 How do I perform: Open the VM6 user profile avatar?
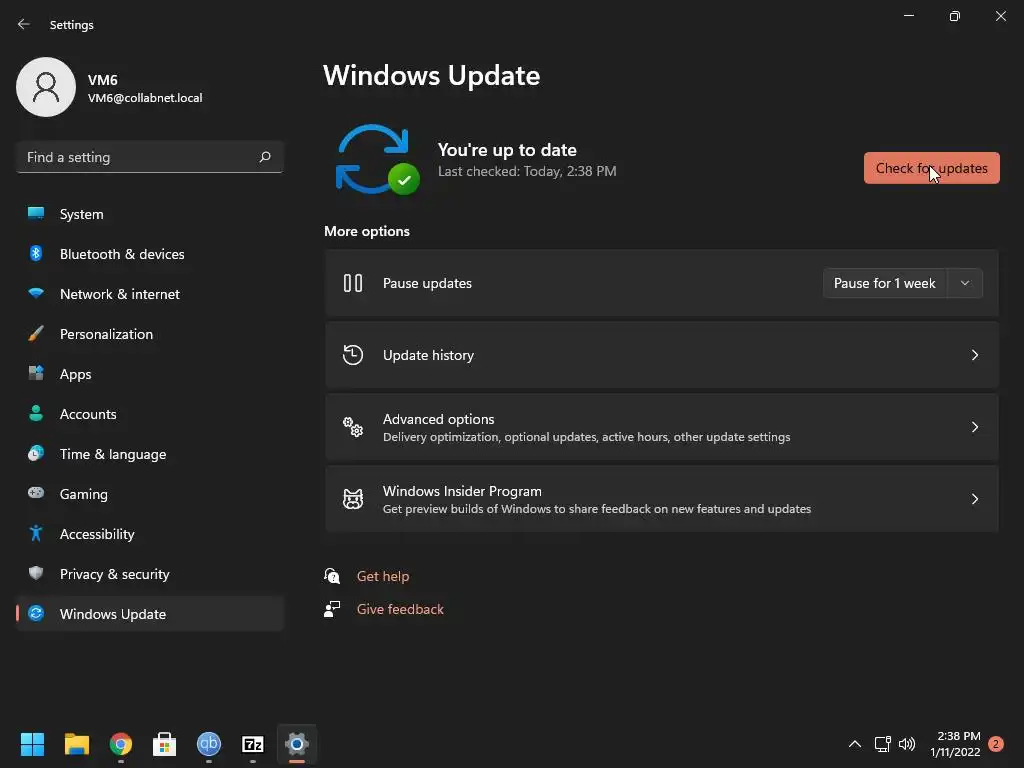(x=46, y=87)
